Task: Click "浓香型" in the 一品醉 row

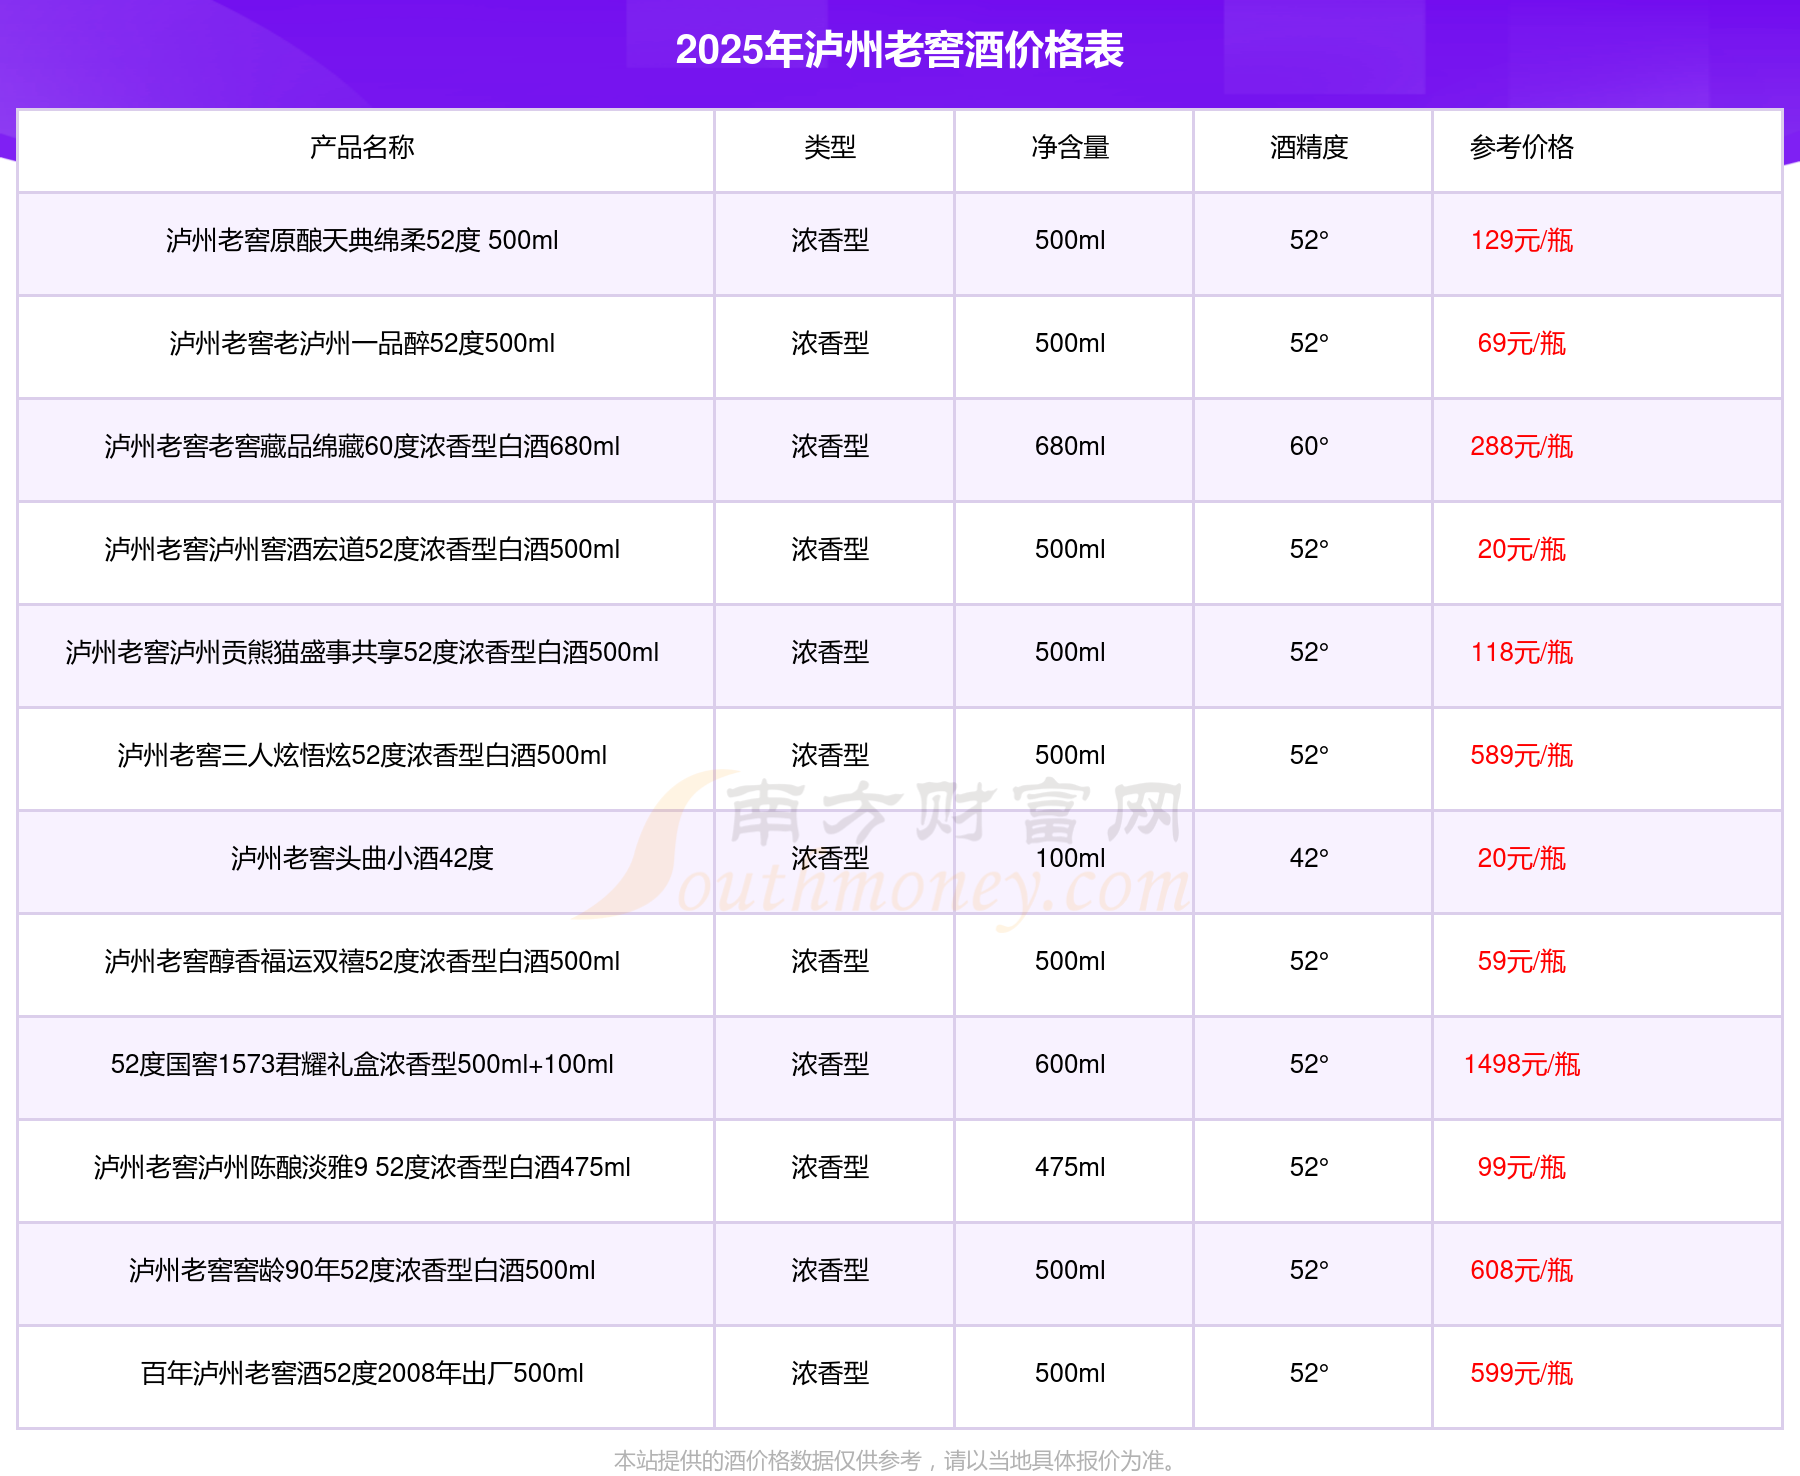Action: click(830, 343)
